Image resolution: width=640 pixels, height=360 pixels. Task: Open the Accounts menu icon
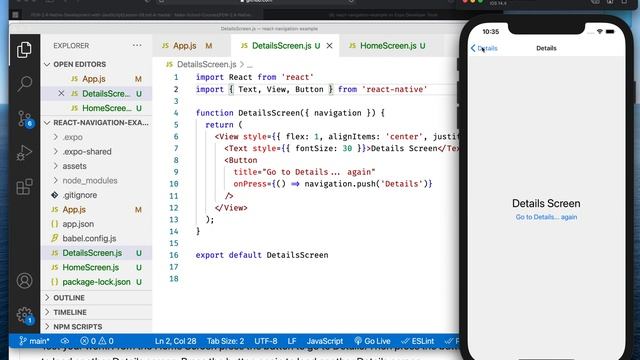click(24, 281)
